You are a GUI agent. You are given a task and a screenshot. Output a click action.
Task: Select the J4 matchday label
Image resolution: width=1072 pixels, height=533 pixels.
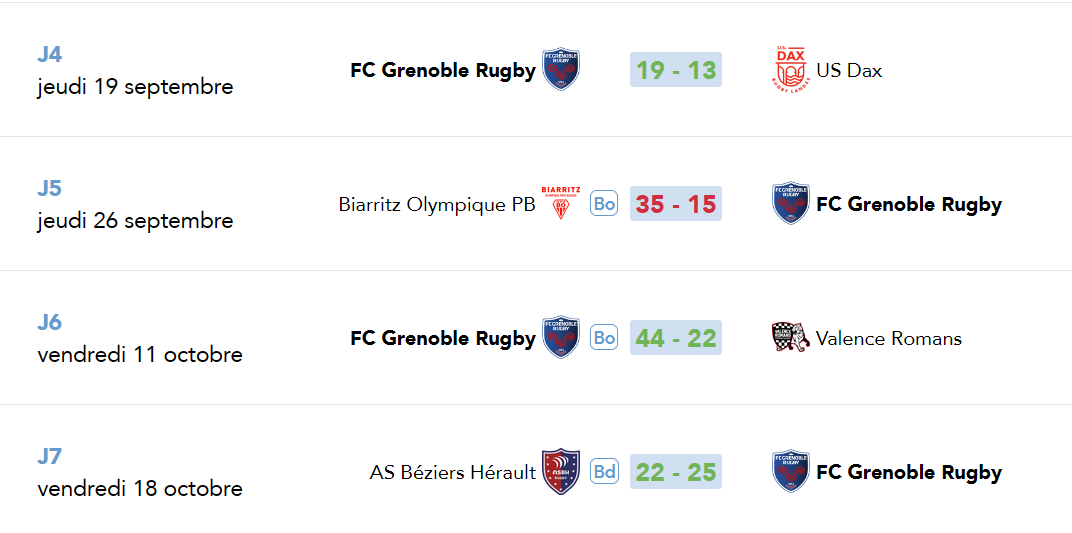click(49, 54)
